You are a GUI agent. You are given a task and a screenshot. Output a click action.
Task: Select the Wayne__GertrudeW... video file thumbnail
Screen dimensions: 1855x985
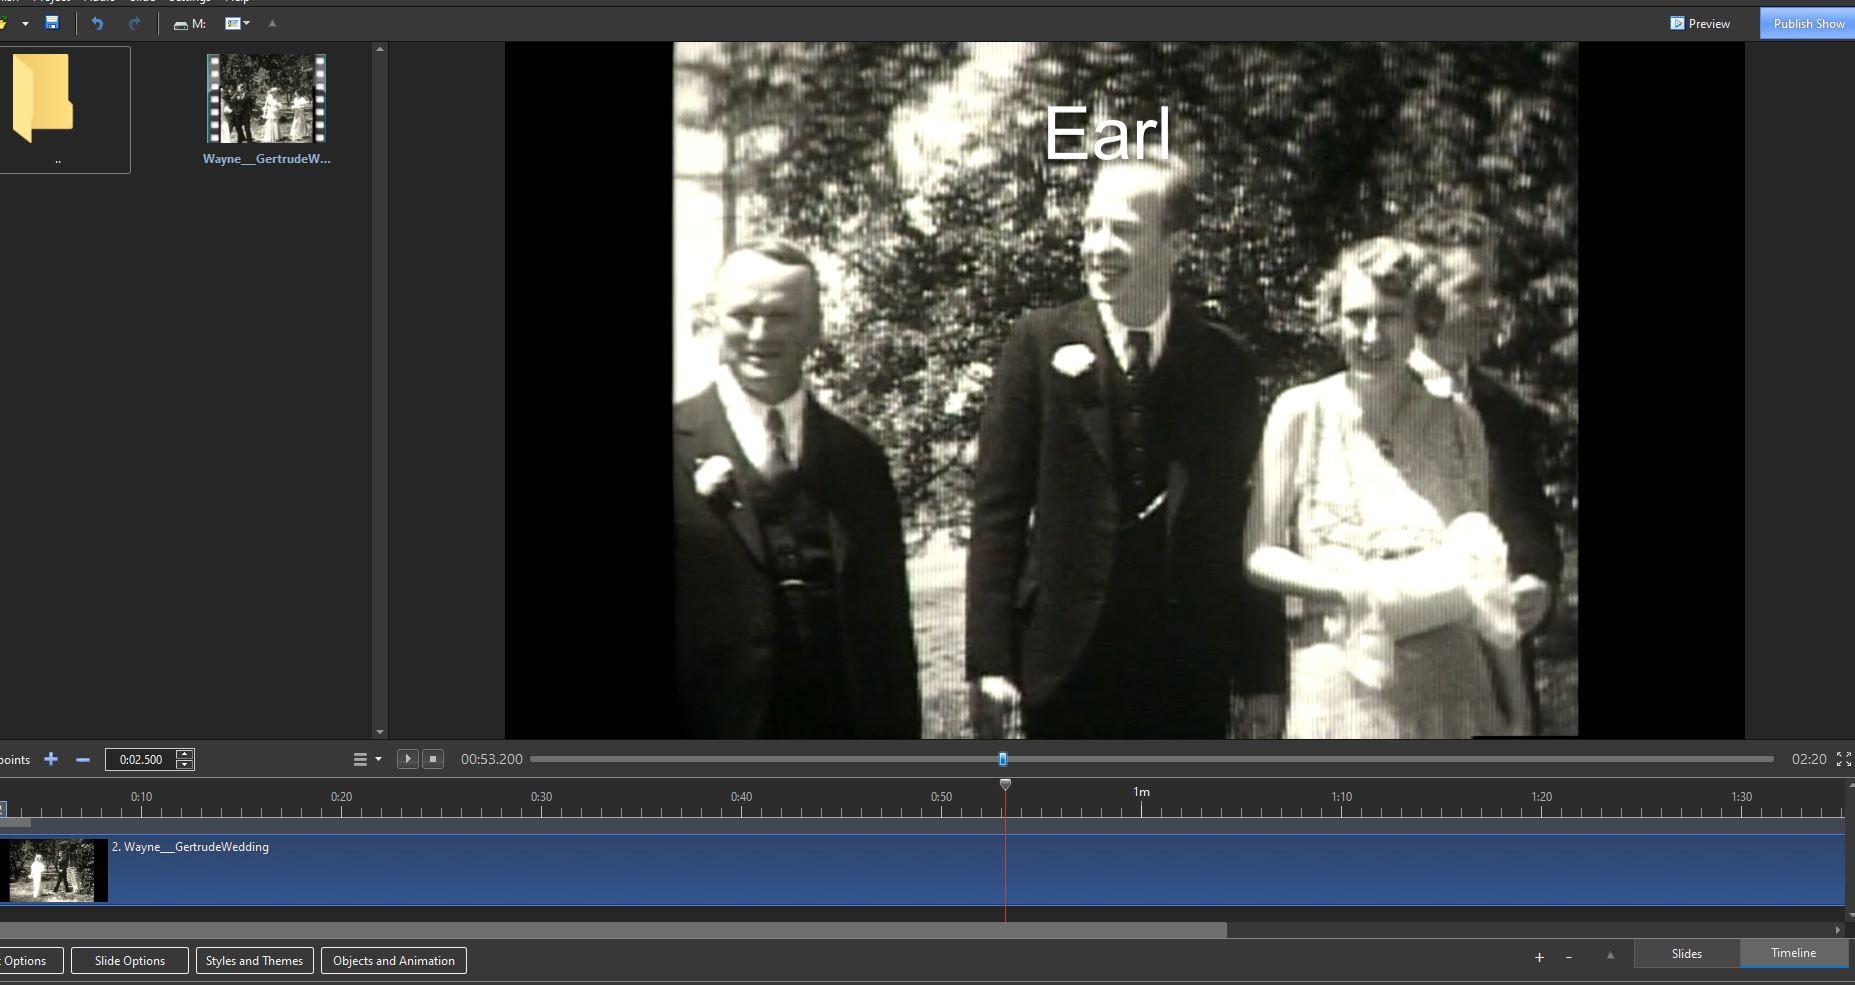[266, 110]
